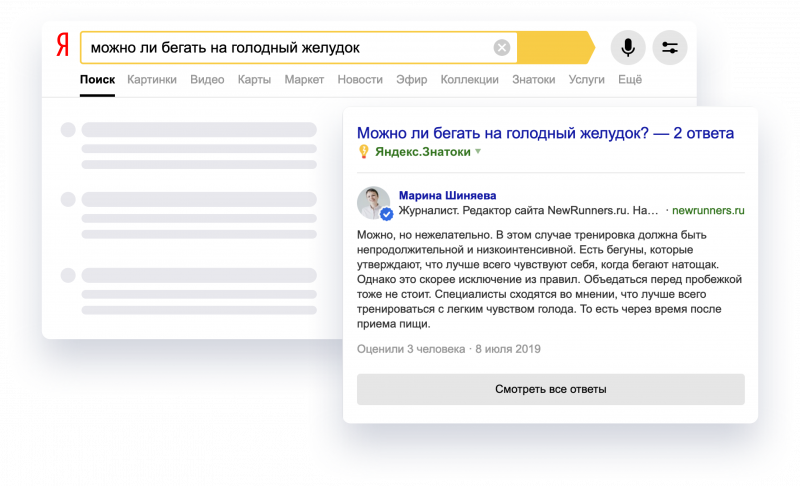Image resolution: width=800 pixels, height=486 pixels.
Task: Switch to the Видео tab
Action: (x=207, y=80)
